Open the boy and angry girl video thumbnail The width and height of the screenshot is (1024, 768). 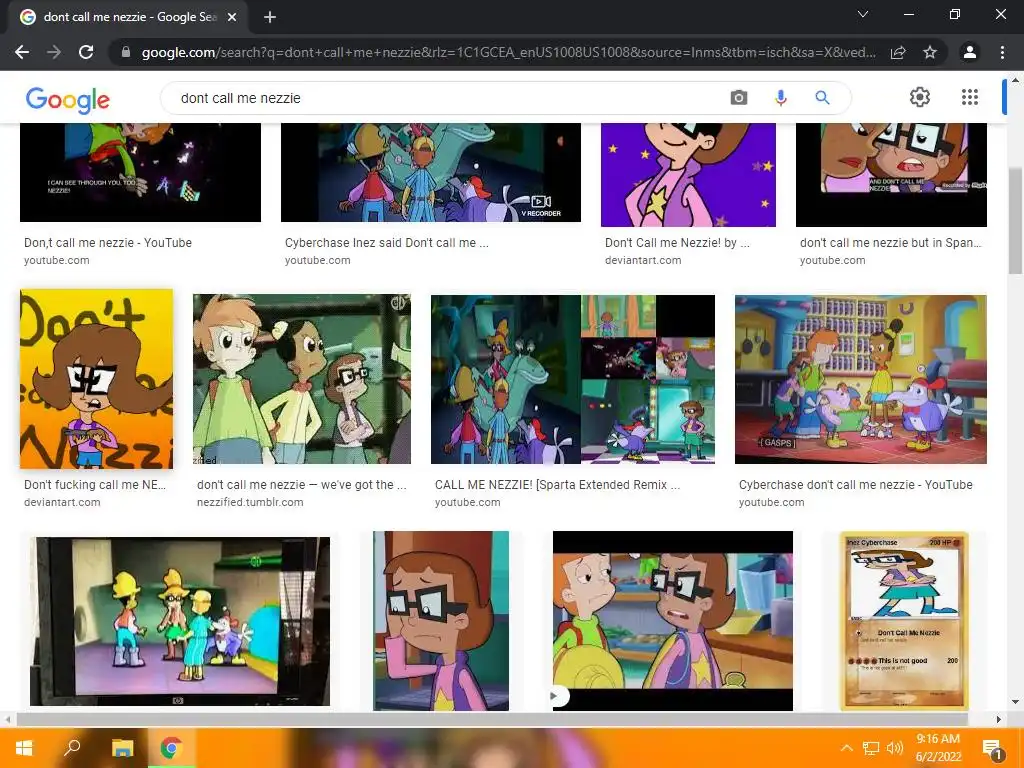coord(673,620)
